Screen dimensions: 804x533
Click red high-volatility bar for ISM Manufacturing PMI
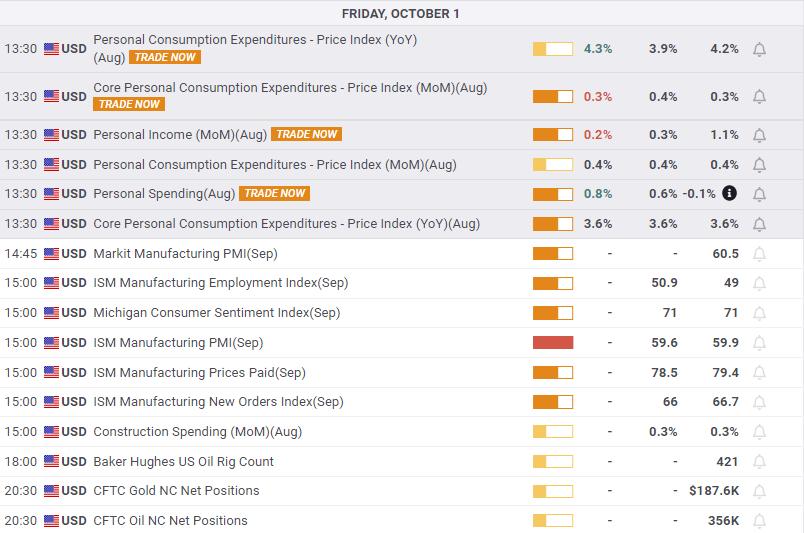click(x=553, y=343)
